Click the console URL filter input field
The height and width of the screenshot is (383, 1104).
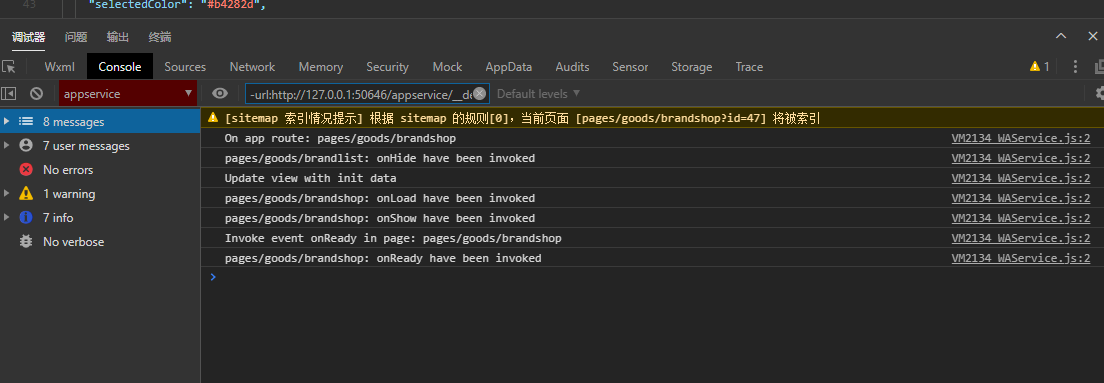tap(359, 94)
